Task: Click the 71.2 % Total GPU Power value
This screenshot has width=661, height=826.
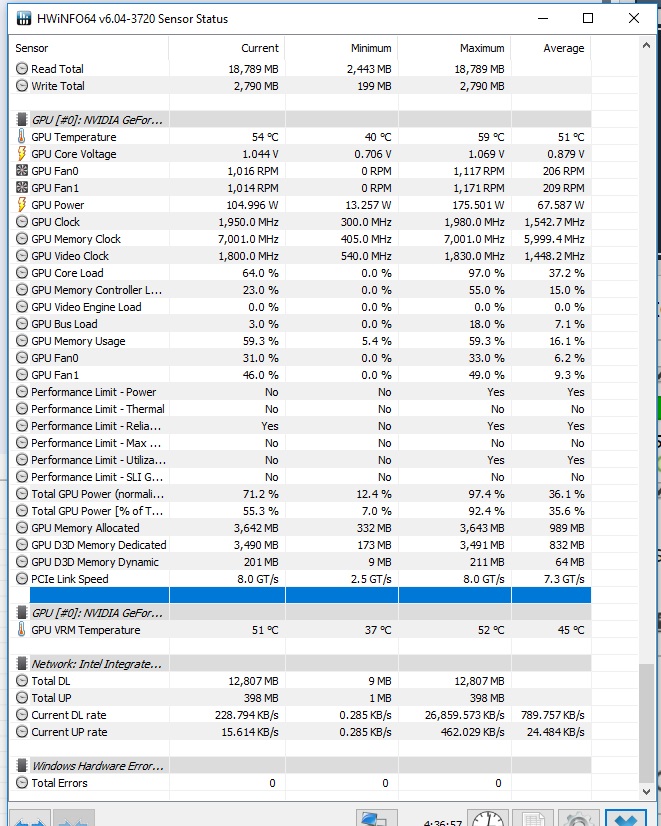Action: click(x=261, y=494)
